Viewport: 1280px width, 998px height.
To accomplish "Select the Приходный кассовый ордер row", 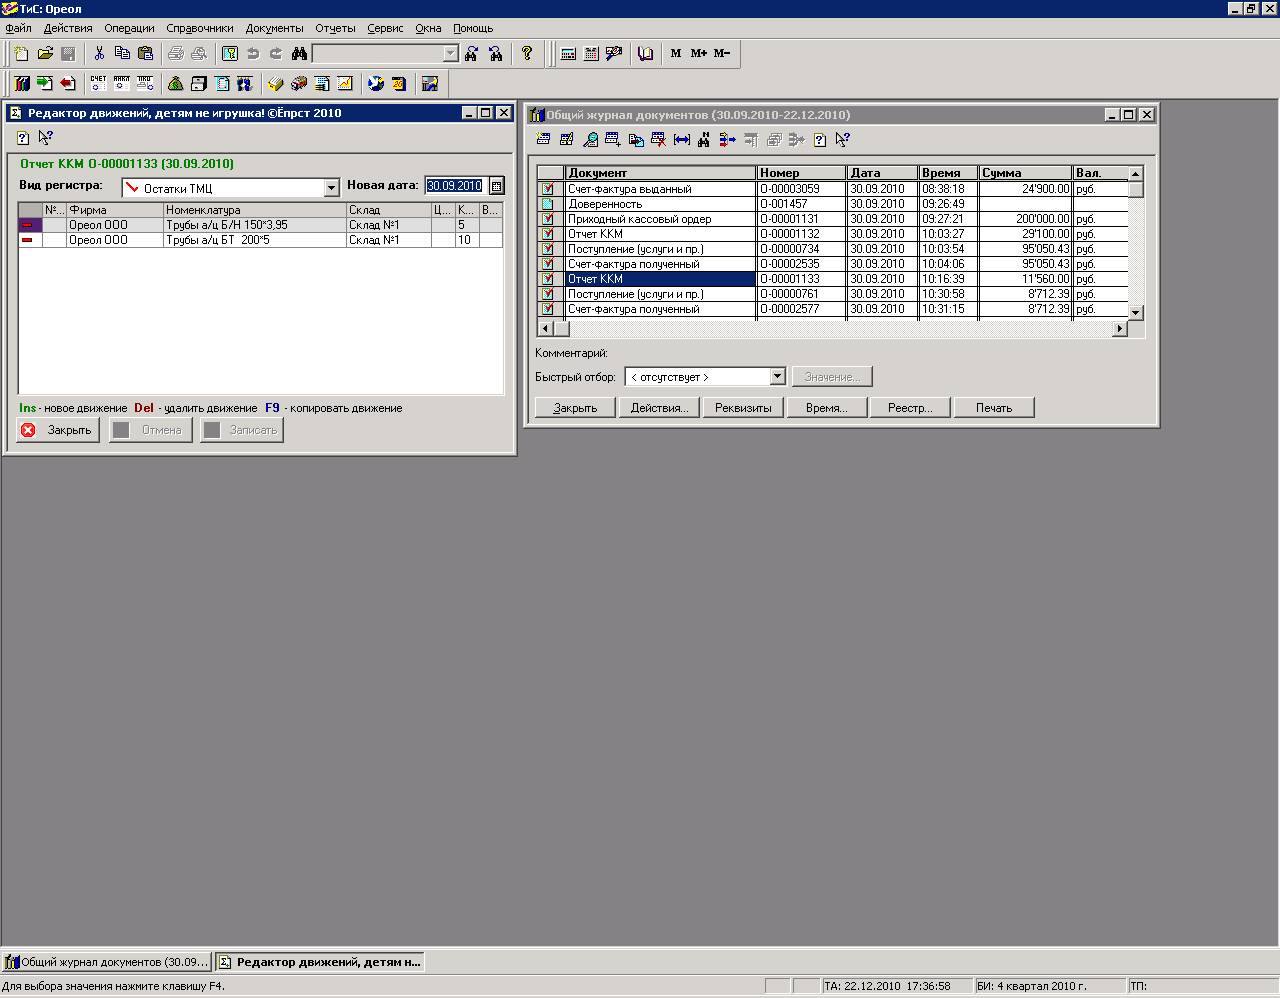I will point(832,219).
